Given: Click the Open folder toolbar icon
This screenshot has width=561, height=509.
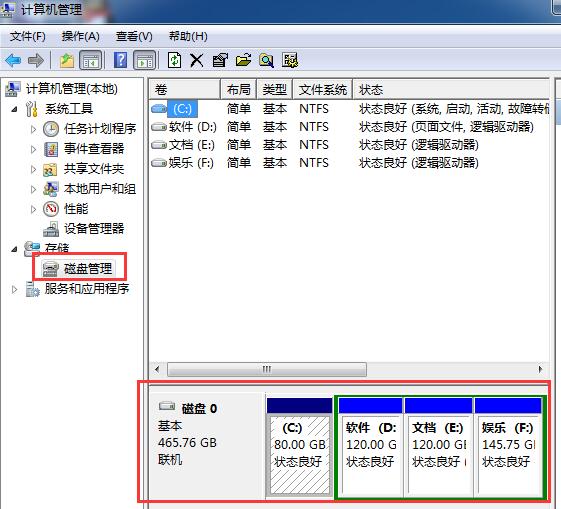Looking at the screenshot, I should click(243, 60).
